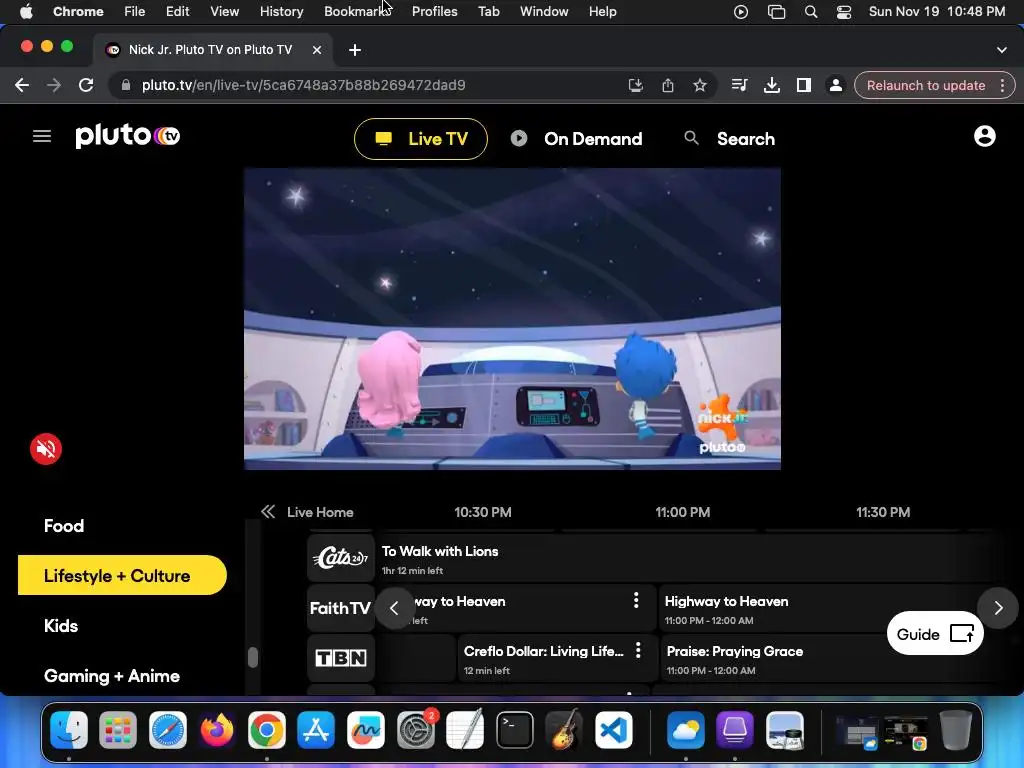Open Spotlight search in menu bar
This screenshot has width=1024, height=768.
coord(810,12)
